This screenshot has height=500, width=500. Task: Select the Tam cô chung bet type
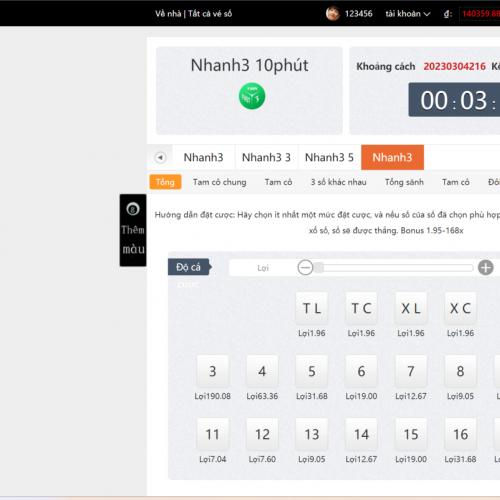pos(219,182)
